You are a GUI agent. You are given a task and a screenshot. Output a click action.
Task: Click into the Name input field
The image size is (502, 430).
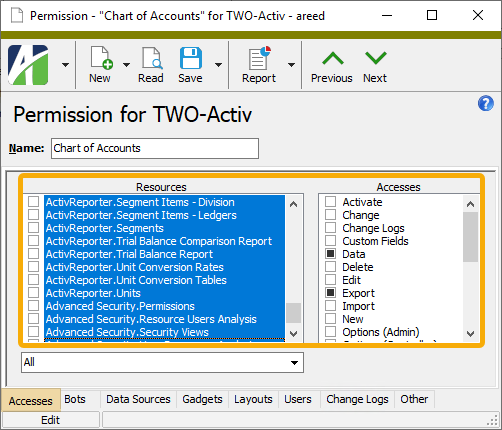point(155,148)
